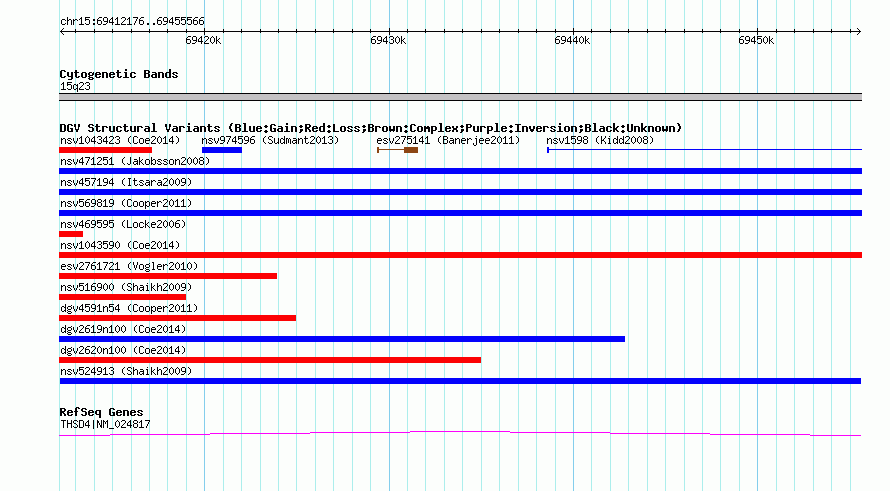Select the full-width red nsv1043590 loss bar

(x=460, y=255)
